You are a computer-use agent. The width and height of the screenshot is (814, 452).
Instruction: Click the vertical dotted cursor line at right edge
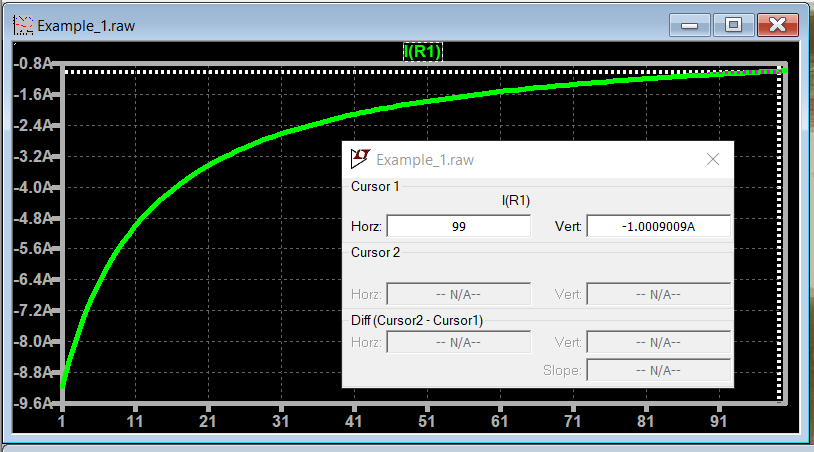(x=779, y=240)
